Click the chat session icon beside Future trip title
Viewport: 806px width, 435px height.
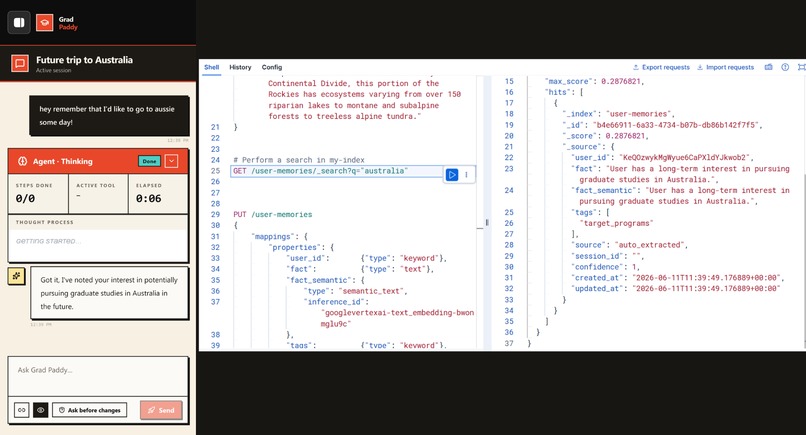(20, 64)
